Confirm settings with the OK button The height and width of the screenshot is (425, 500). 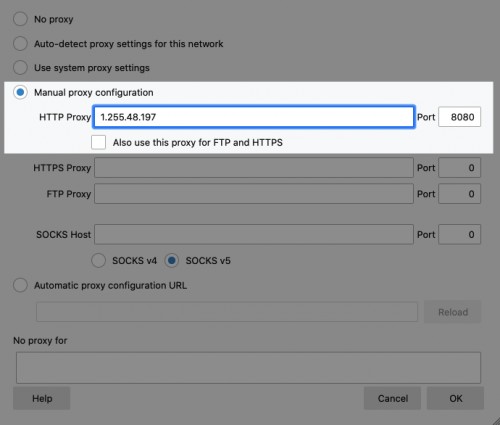click(x=455, y=398)
